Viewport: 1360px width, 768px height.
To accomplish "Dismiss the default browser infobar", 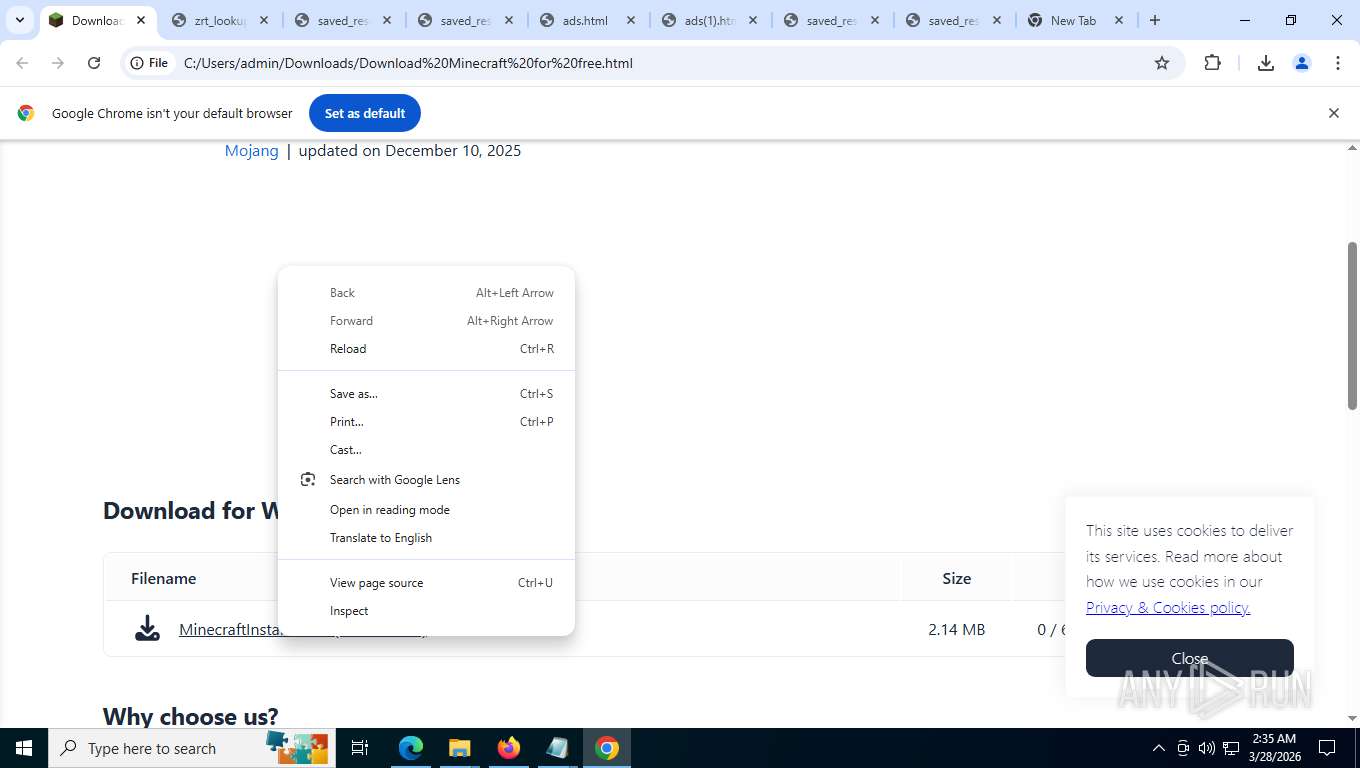I will click(1333, 113).
